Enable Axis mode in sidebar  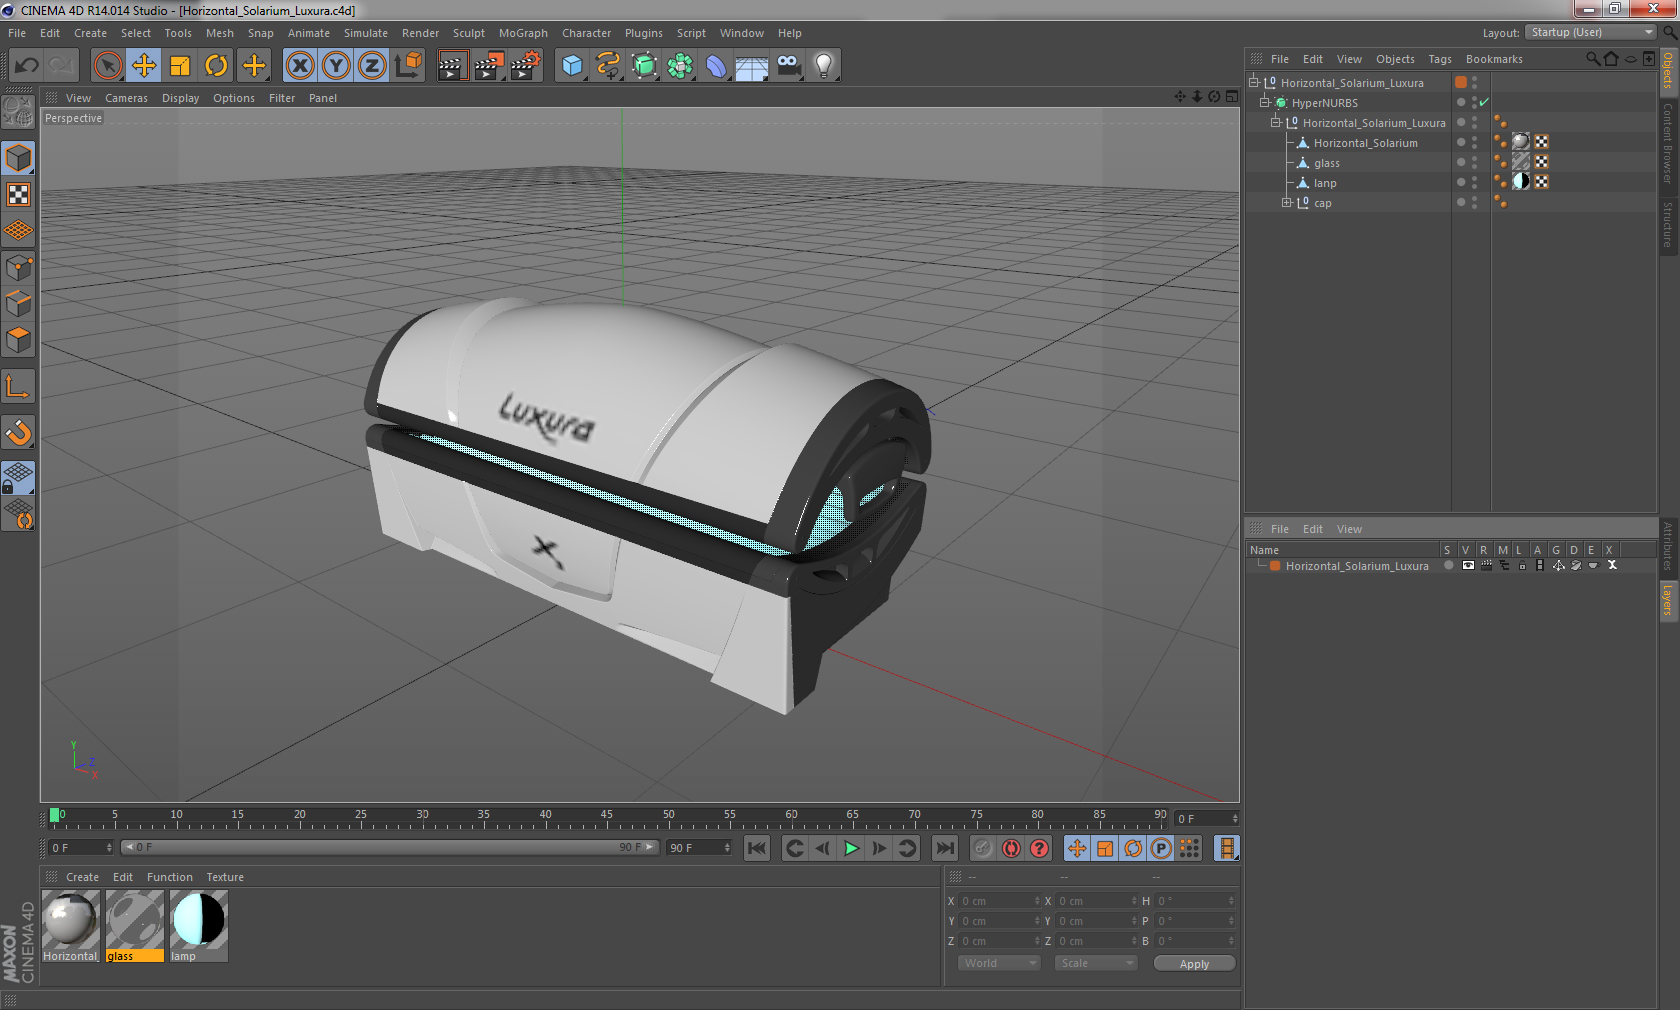[19, 386]
